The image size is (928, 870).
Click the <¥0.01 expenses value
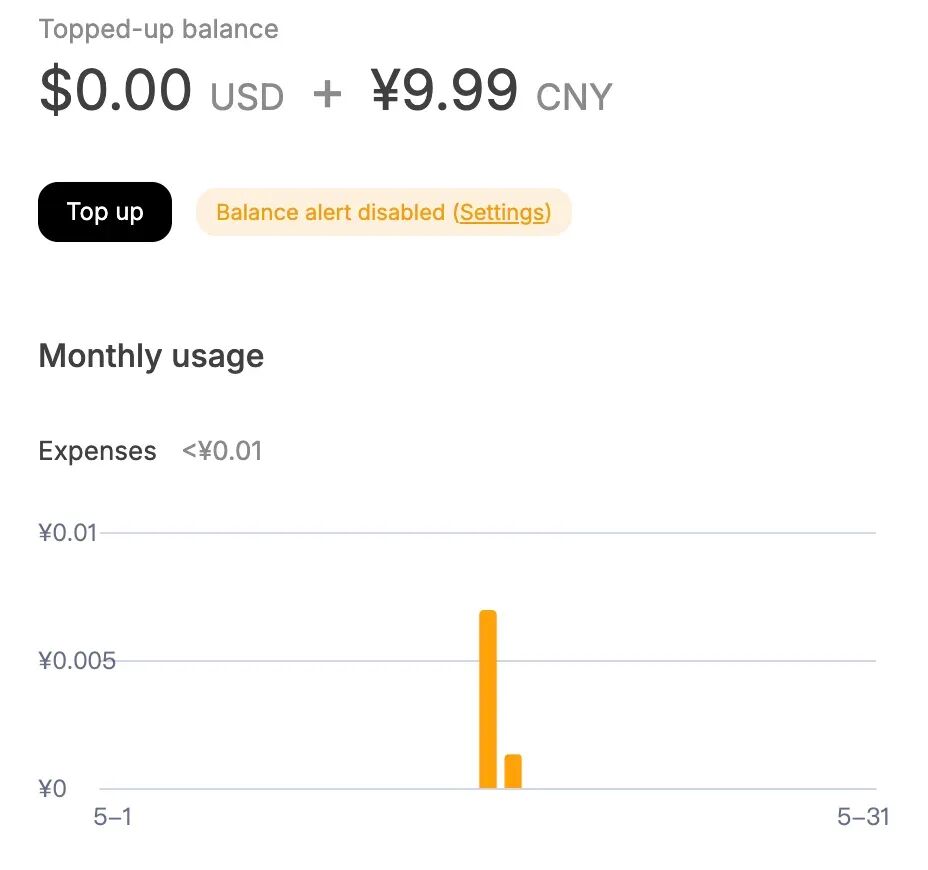[222, 451]
